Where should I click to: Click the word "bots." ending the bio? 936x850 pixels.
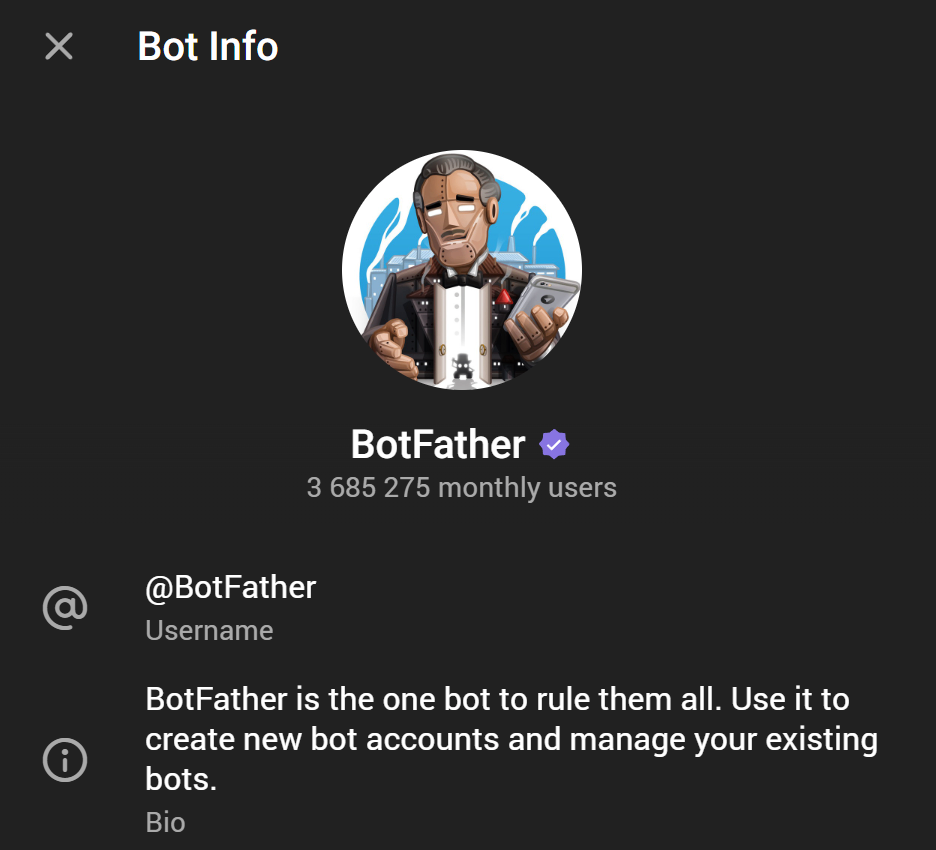(x=181, y=780)
